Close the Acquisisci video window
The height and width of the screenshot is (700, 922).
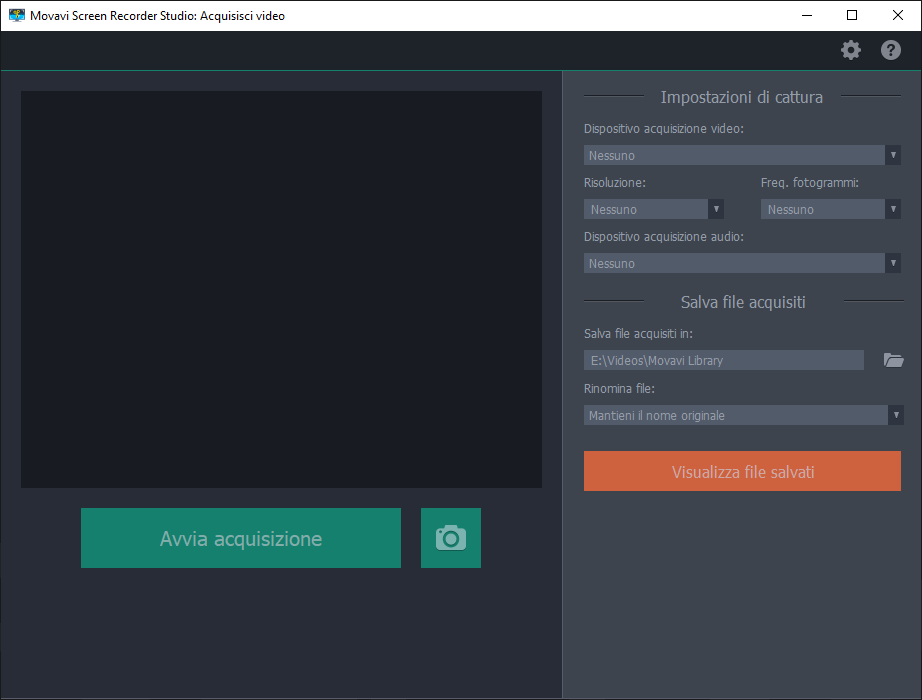point(898,15)
